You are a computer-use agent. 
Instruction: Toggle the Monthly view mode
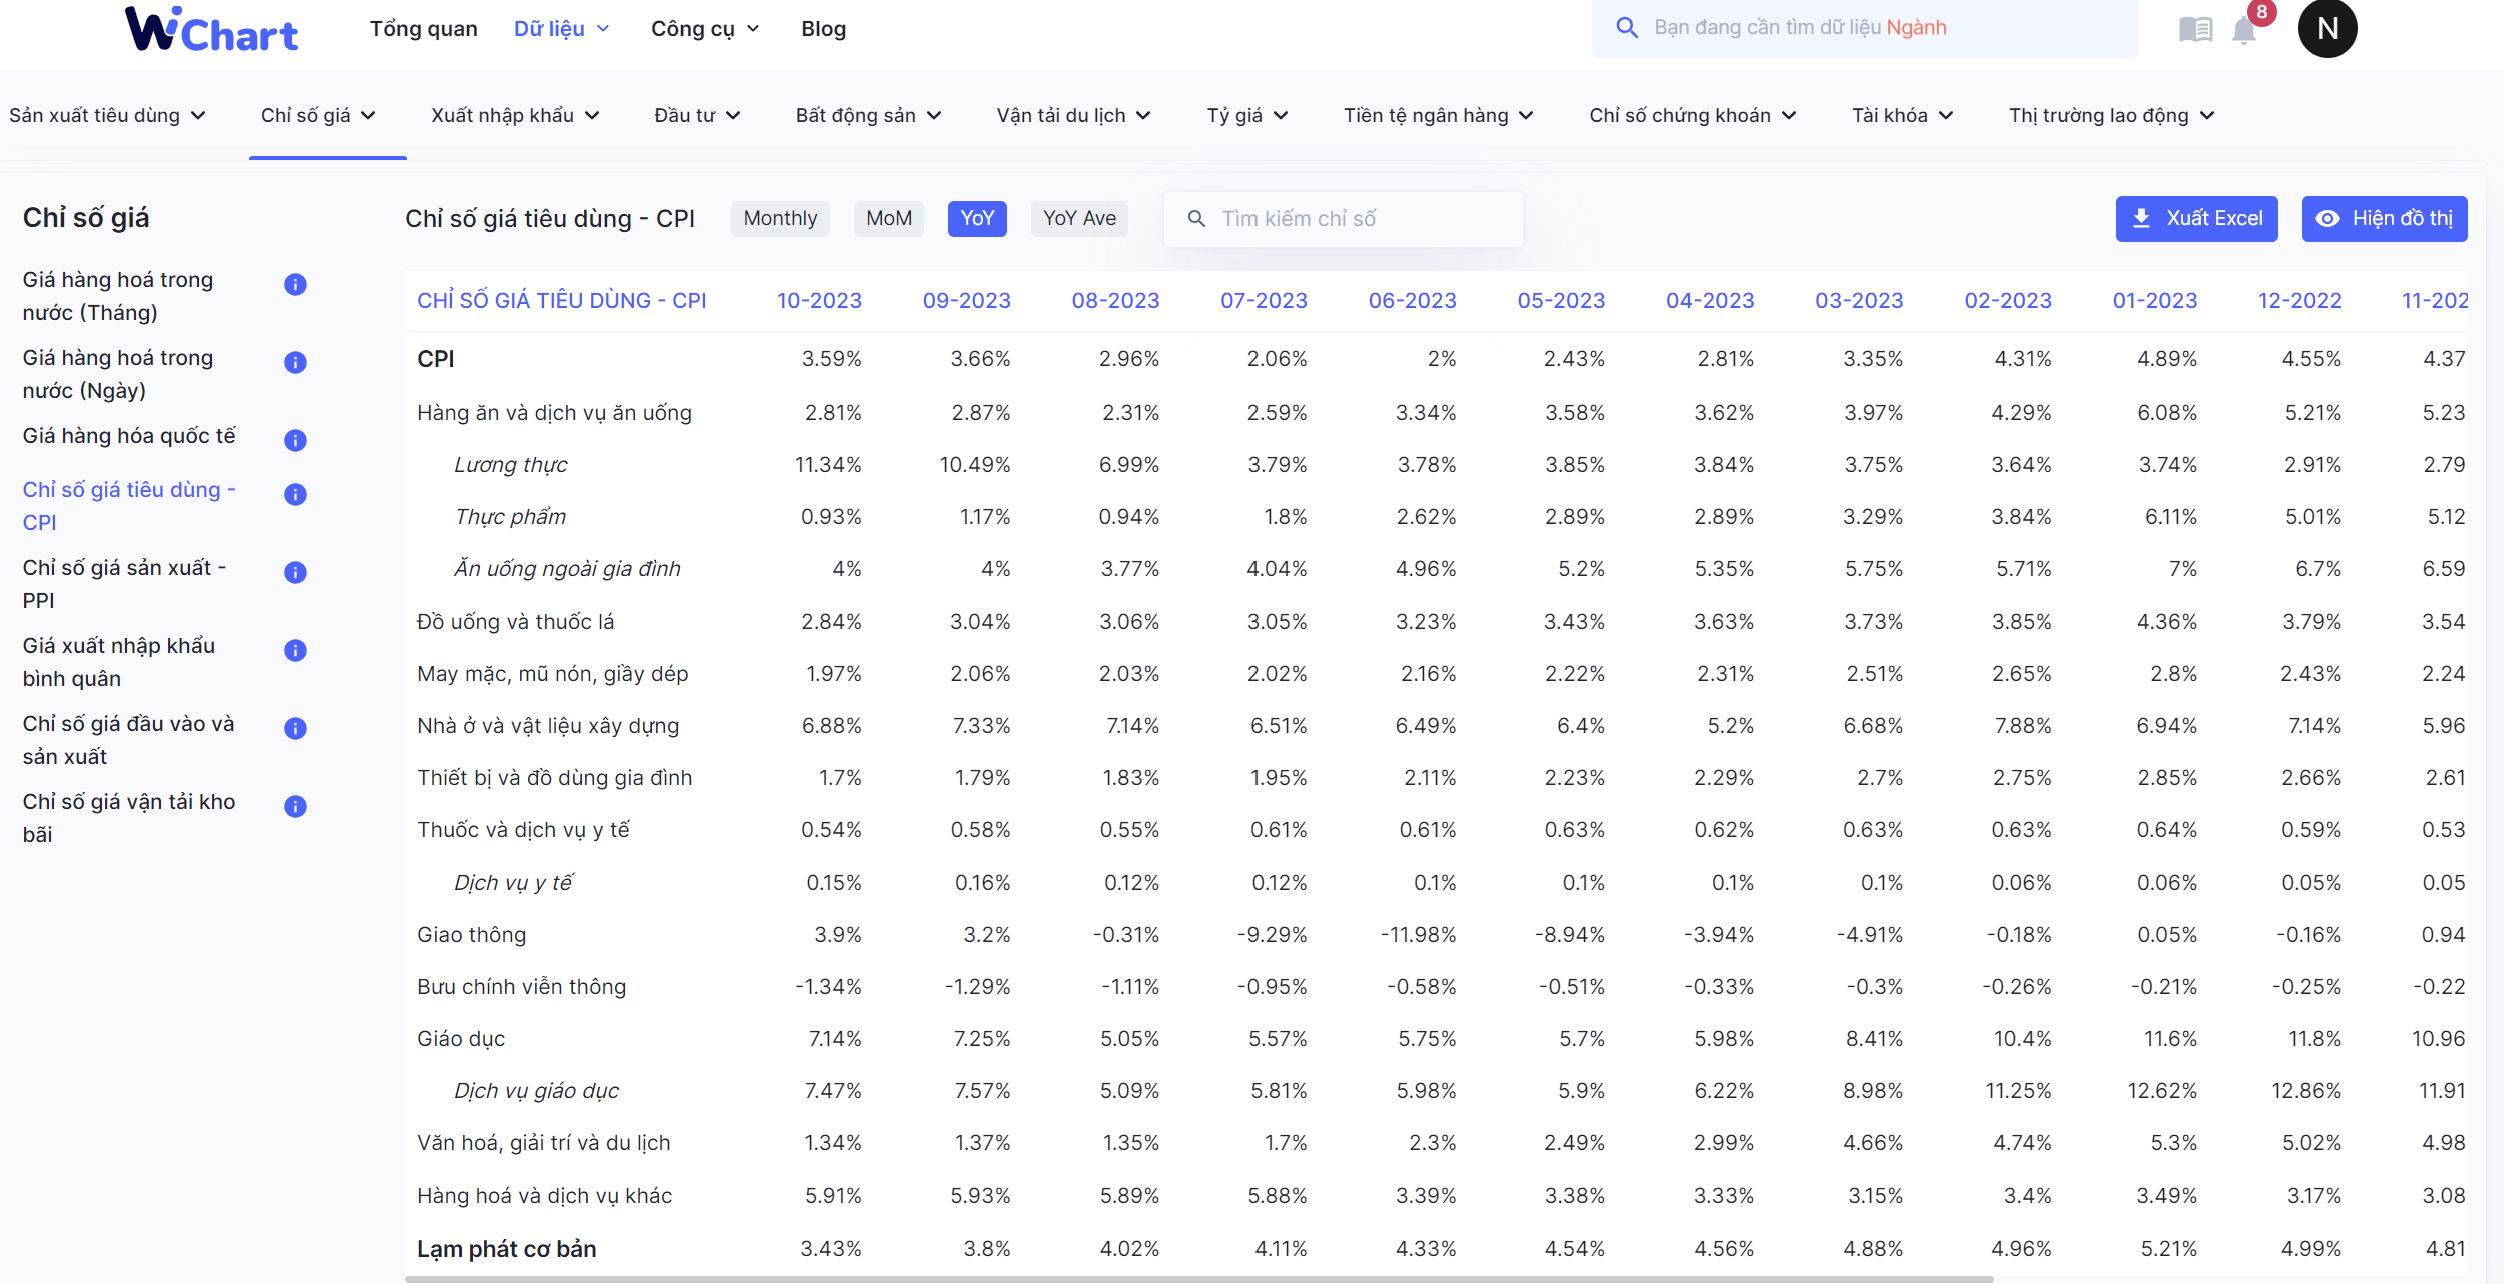781,218
